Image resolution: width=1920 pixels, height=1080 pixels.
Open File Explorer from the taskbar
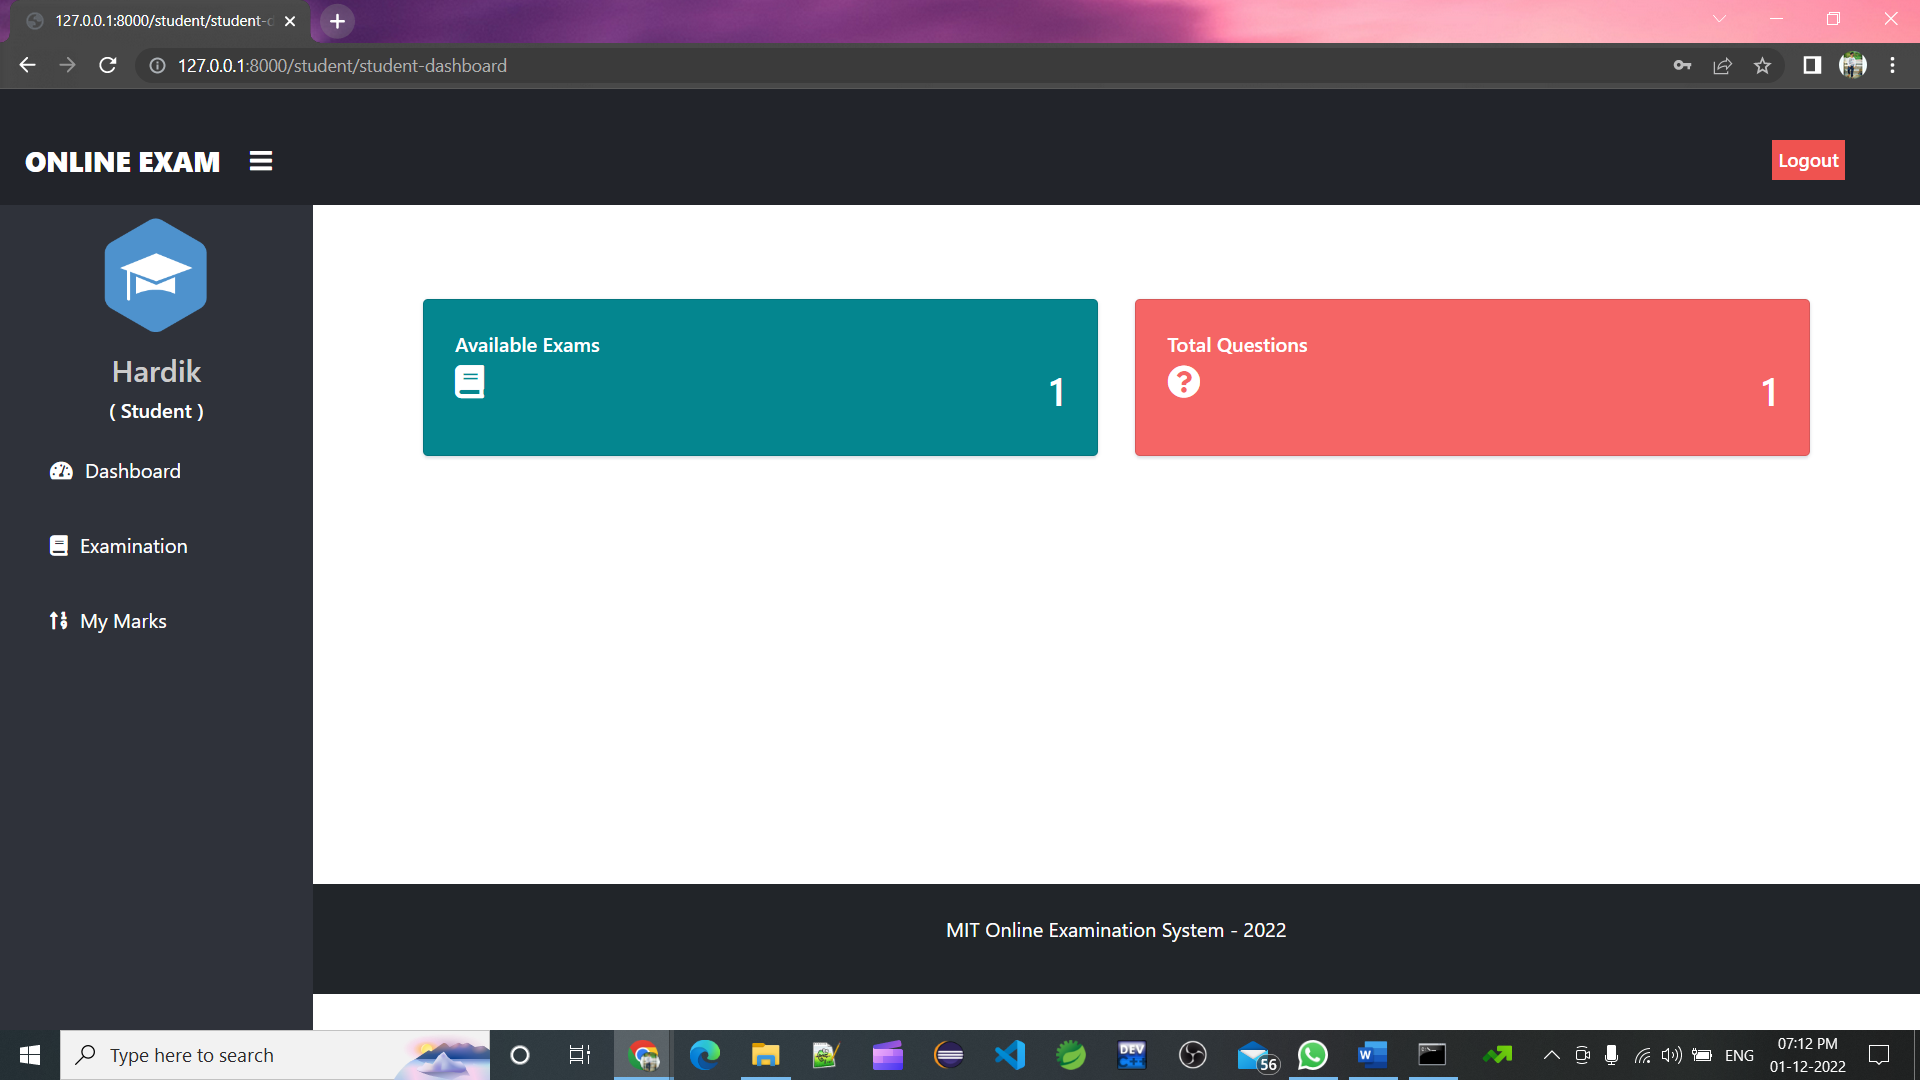766,1055
